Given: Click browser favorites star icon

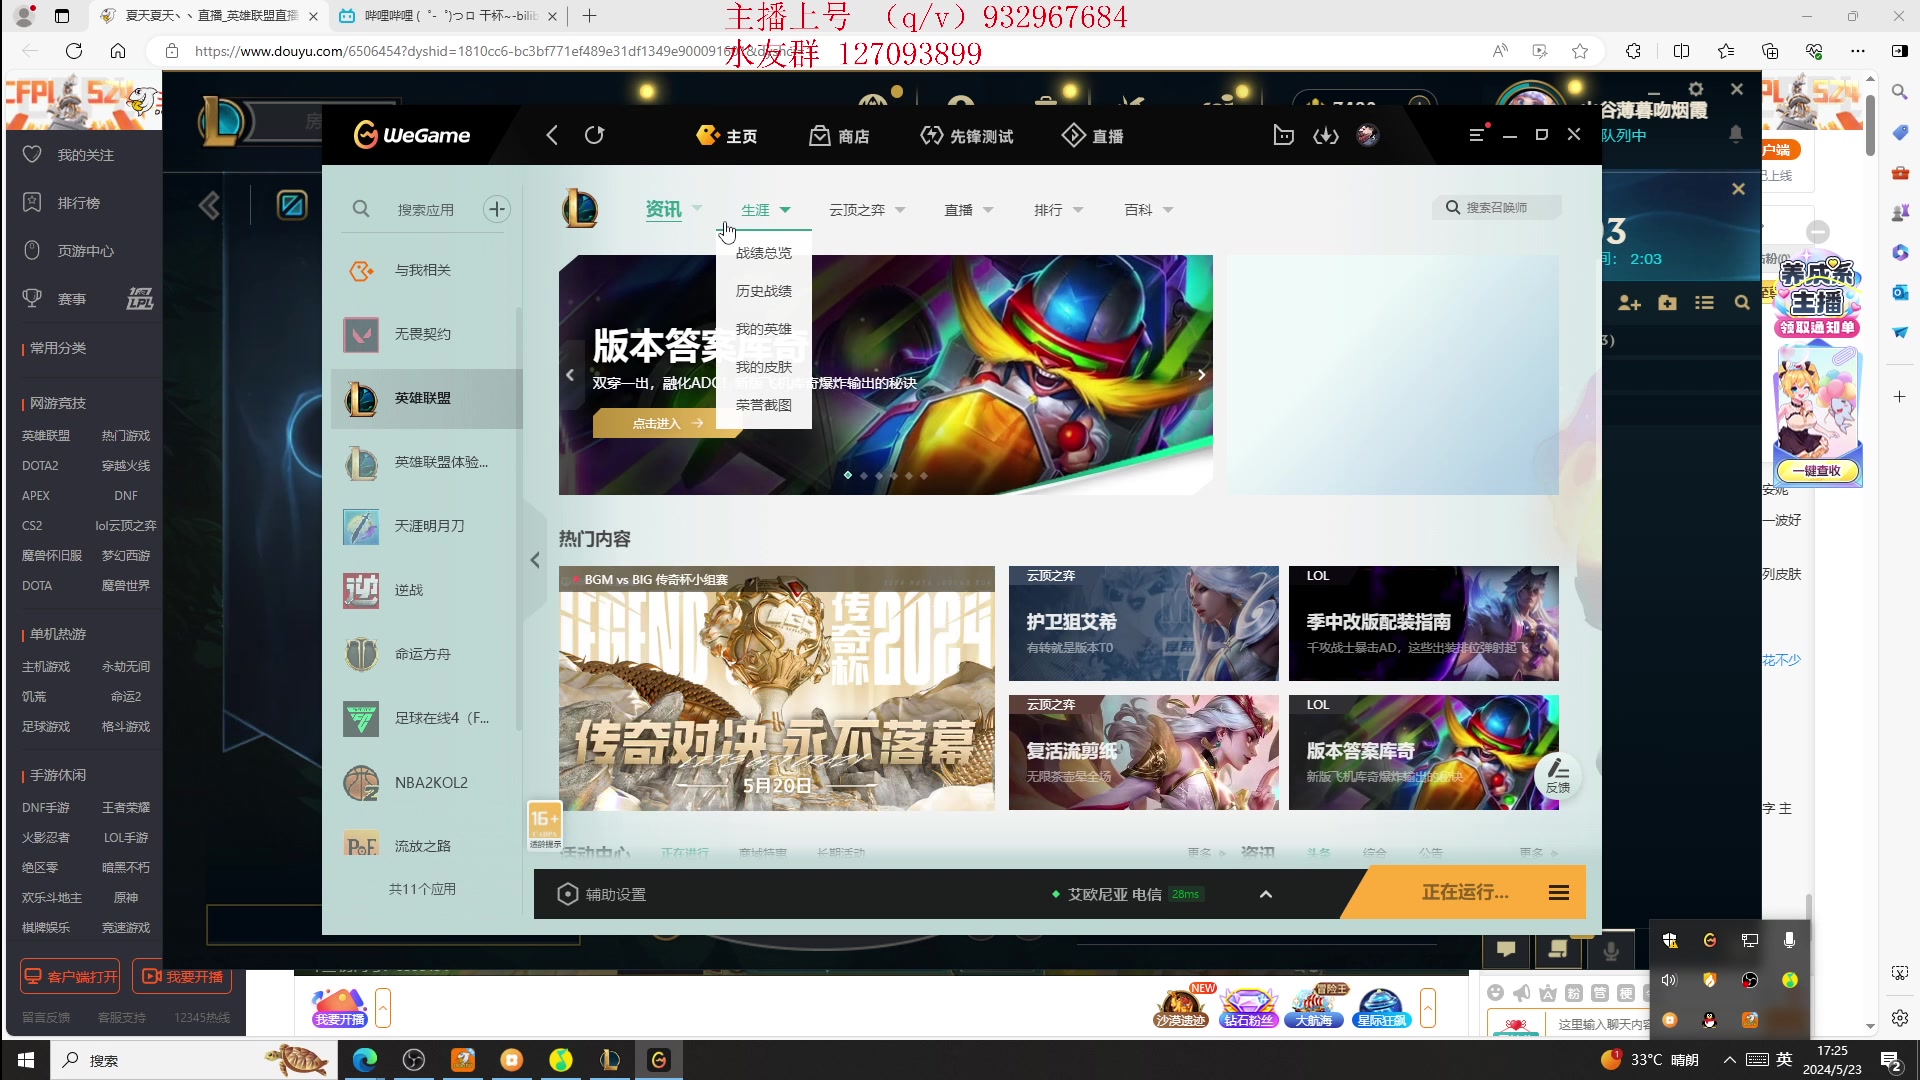Looking at the screenshot, I should pos(1580,51).
